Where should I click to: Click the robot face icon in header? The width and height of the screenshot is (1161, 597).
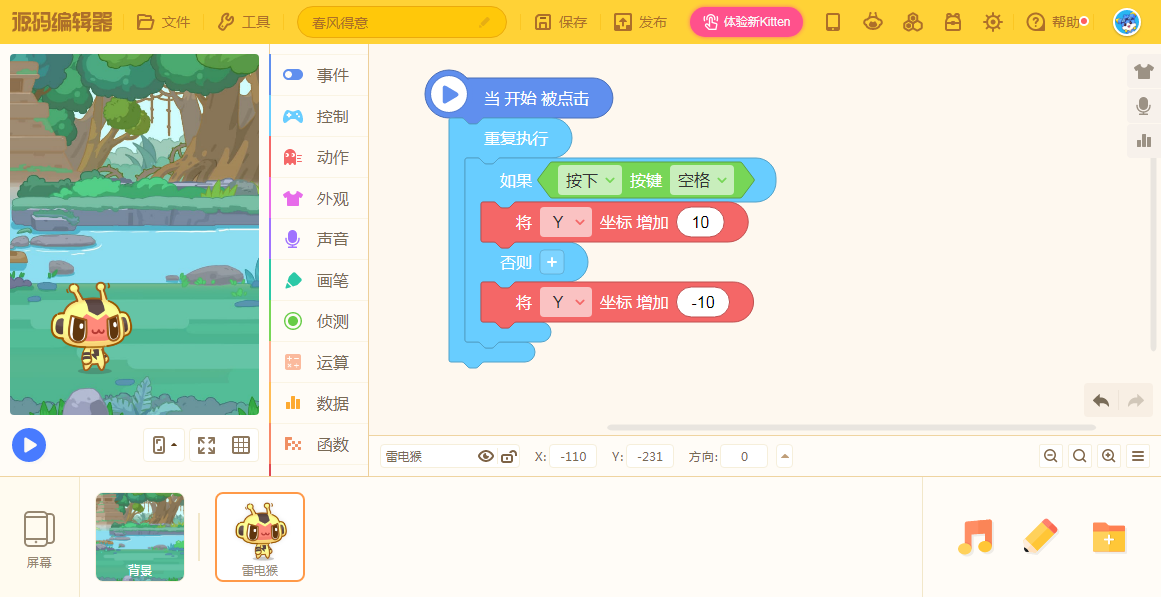click(873, 22)
